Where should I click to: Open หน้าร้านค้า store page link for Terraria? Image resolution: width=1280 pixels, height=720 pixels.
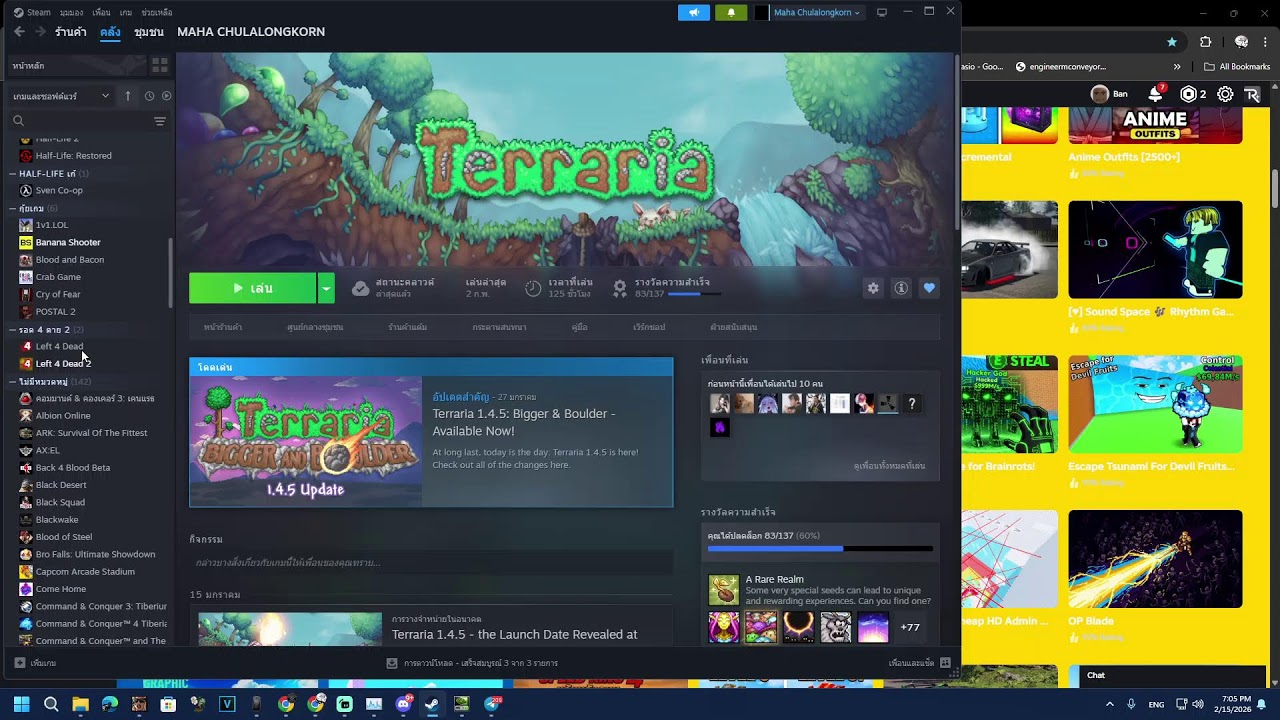[x=223, y=327]
